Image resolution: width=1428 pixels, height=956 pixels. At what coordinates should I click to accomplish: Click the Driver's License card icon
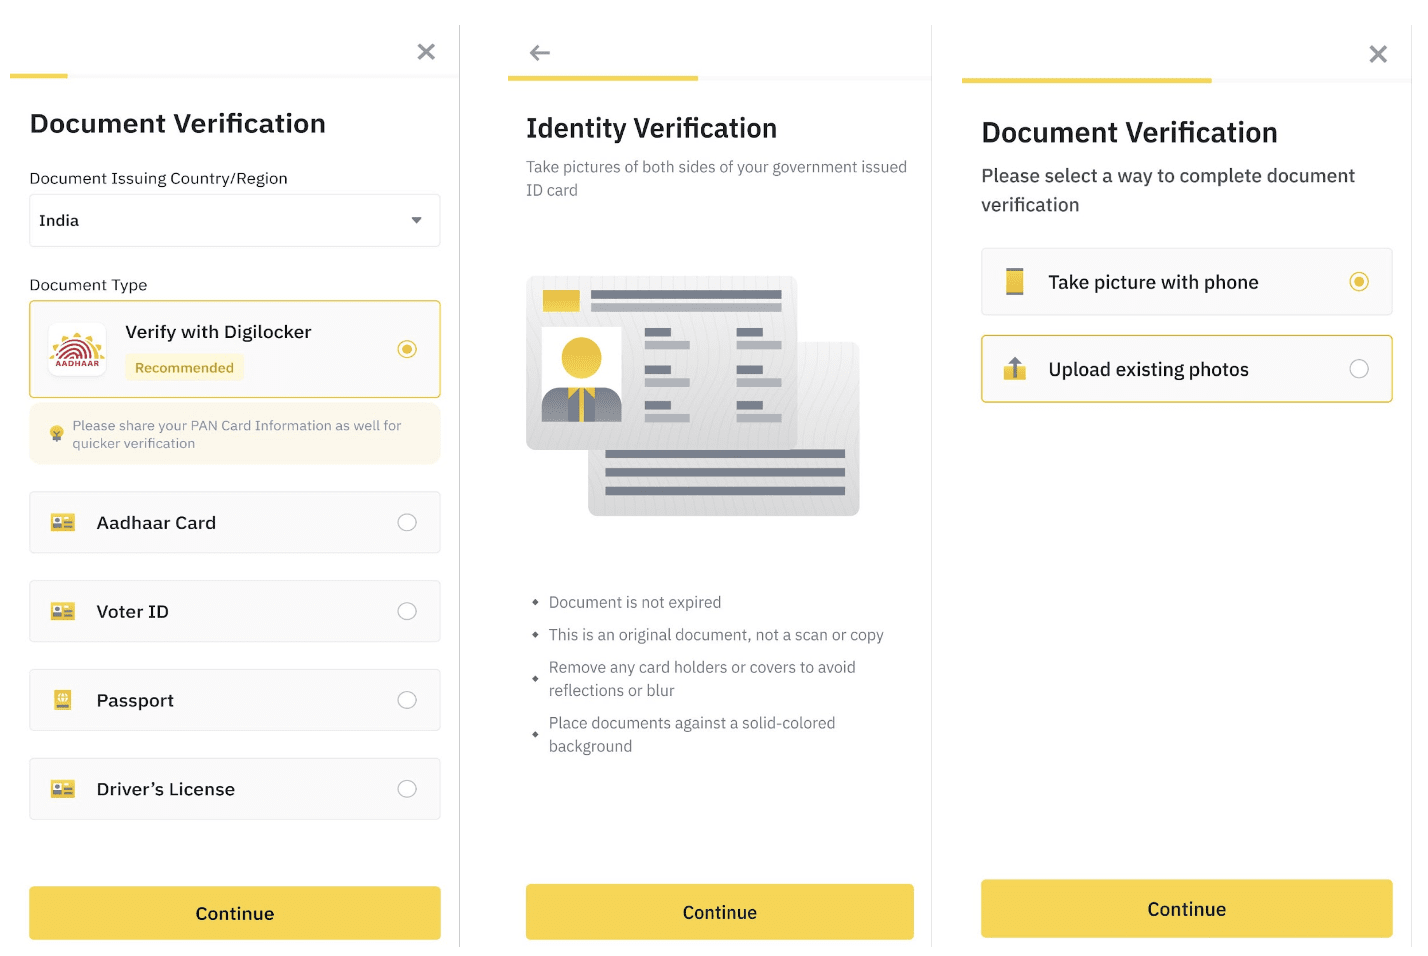pos(63,789)
